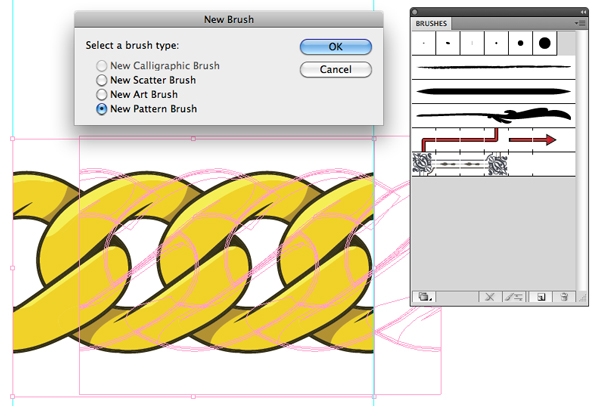
Task: Select the New Pattern Brush radio button
Action: tap(101, 109)
